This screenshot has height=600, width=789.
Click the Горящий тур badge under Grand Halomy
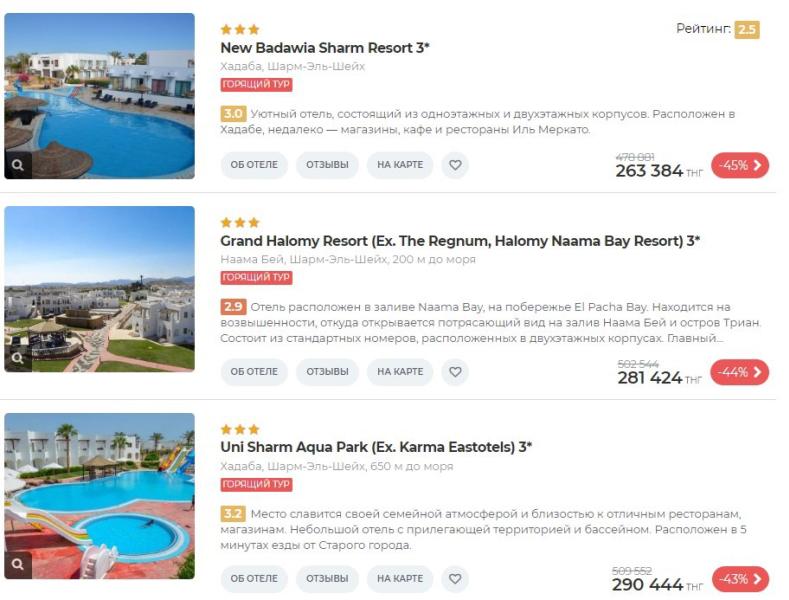256,277
